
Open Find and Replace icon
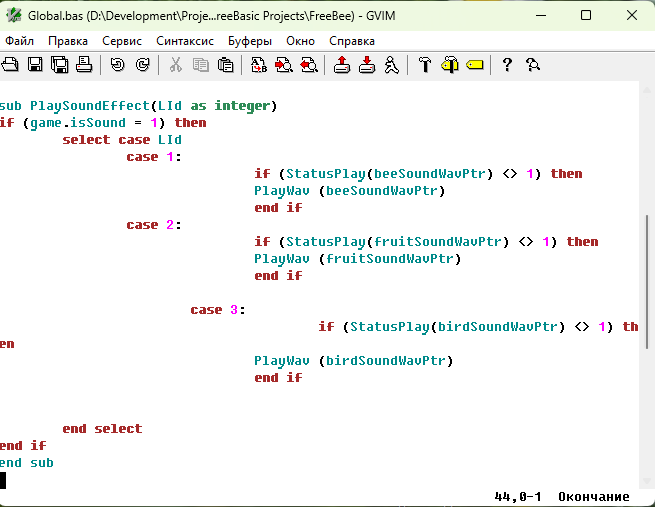[259, 65]
